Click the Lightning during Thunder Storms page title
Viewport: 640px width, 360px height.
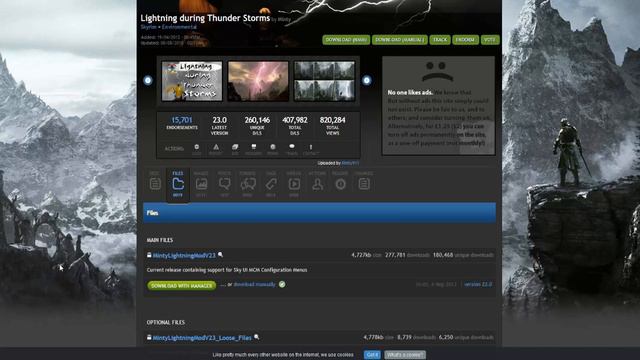tap(205, 18)
